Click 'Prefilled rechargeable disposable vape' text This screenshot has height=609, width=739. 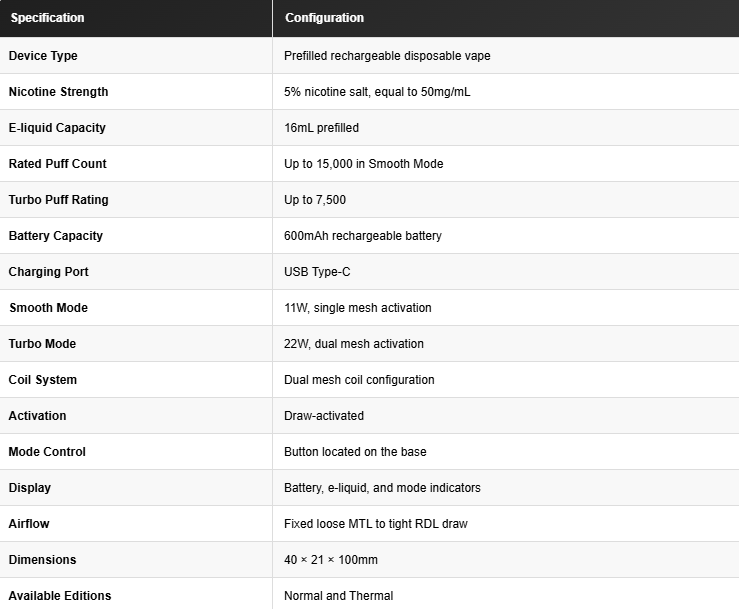387,56
